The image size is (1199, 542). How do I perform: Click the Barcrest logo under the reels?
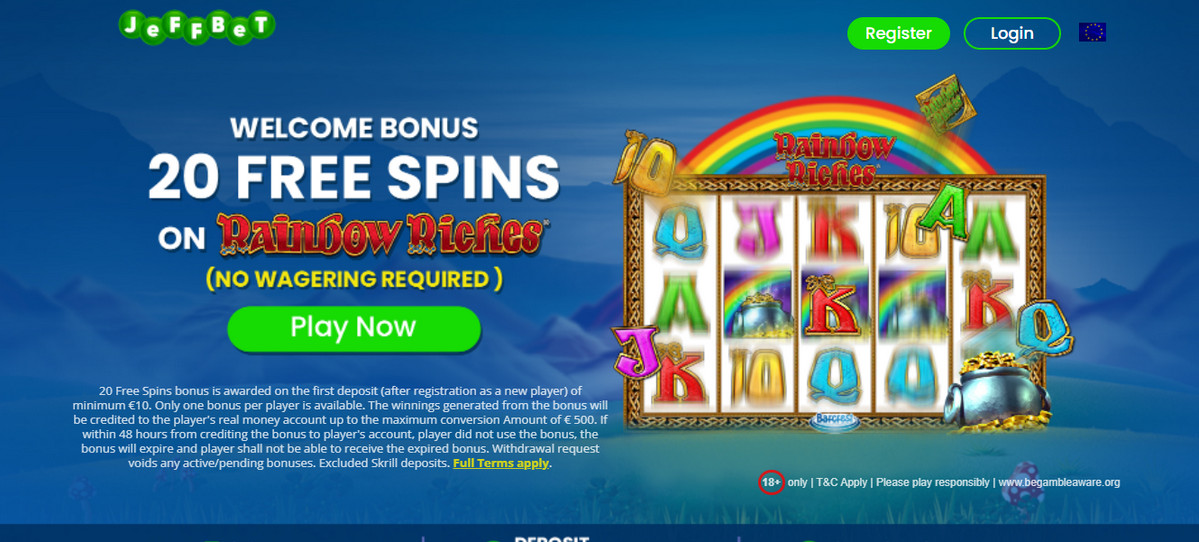click(x=835, y=421)
